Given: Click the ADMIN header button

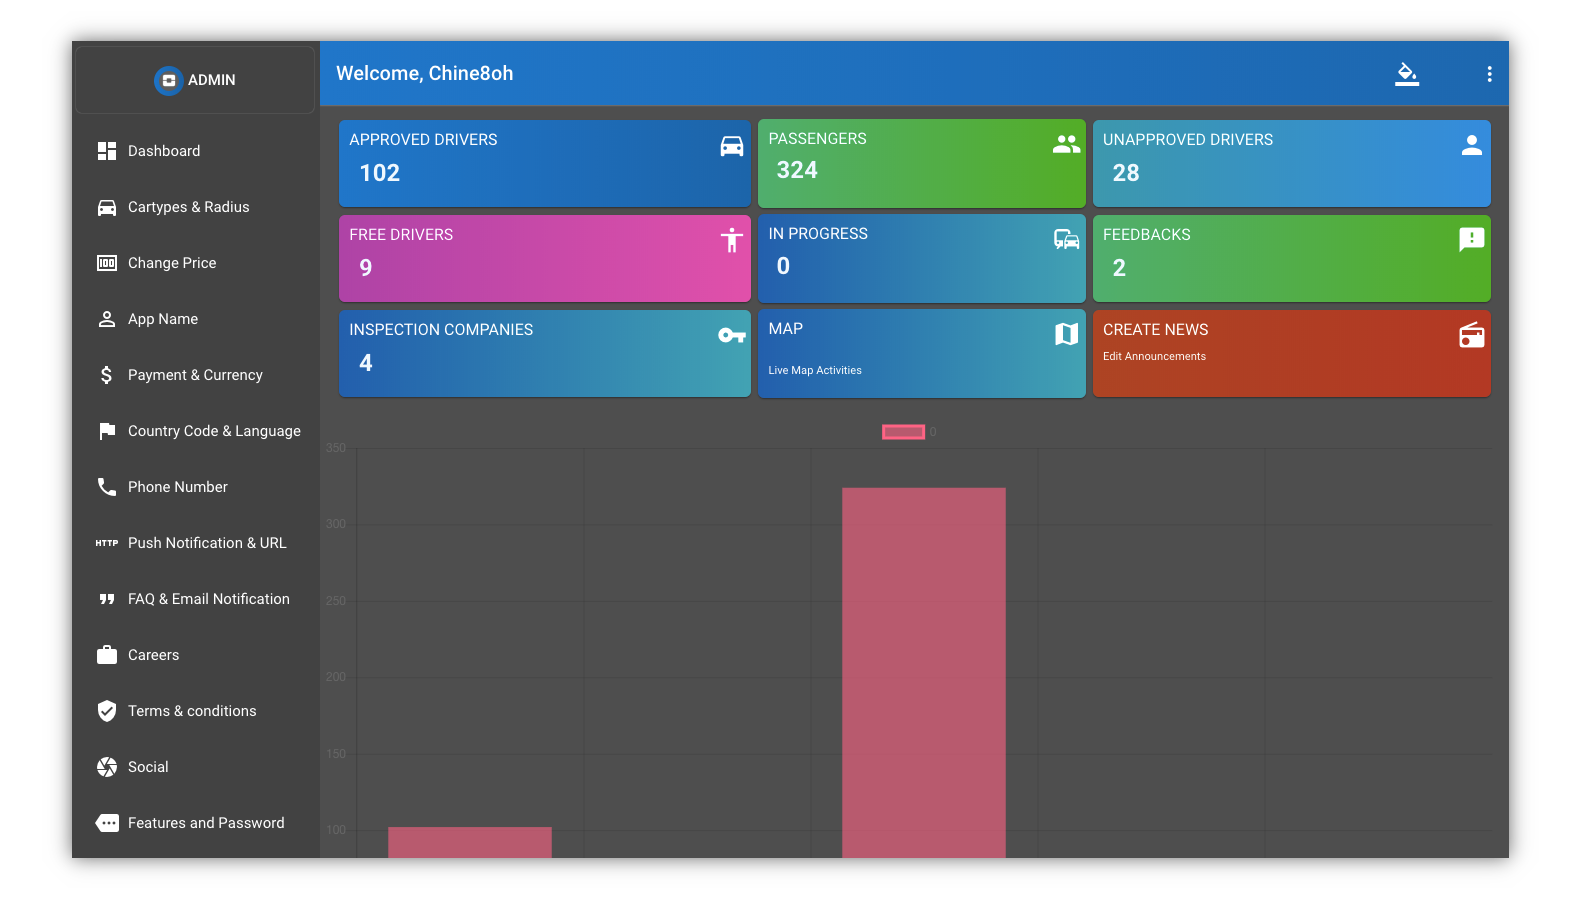Looking at the screenshot, I should coord(196,80).
